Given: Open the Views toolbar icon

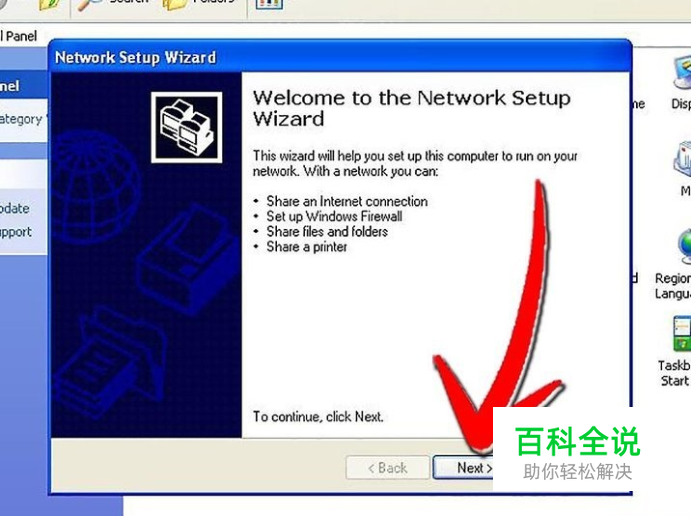Looking at the screenshot, I should [x=269, y=4].
